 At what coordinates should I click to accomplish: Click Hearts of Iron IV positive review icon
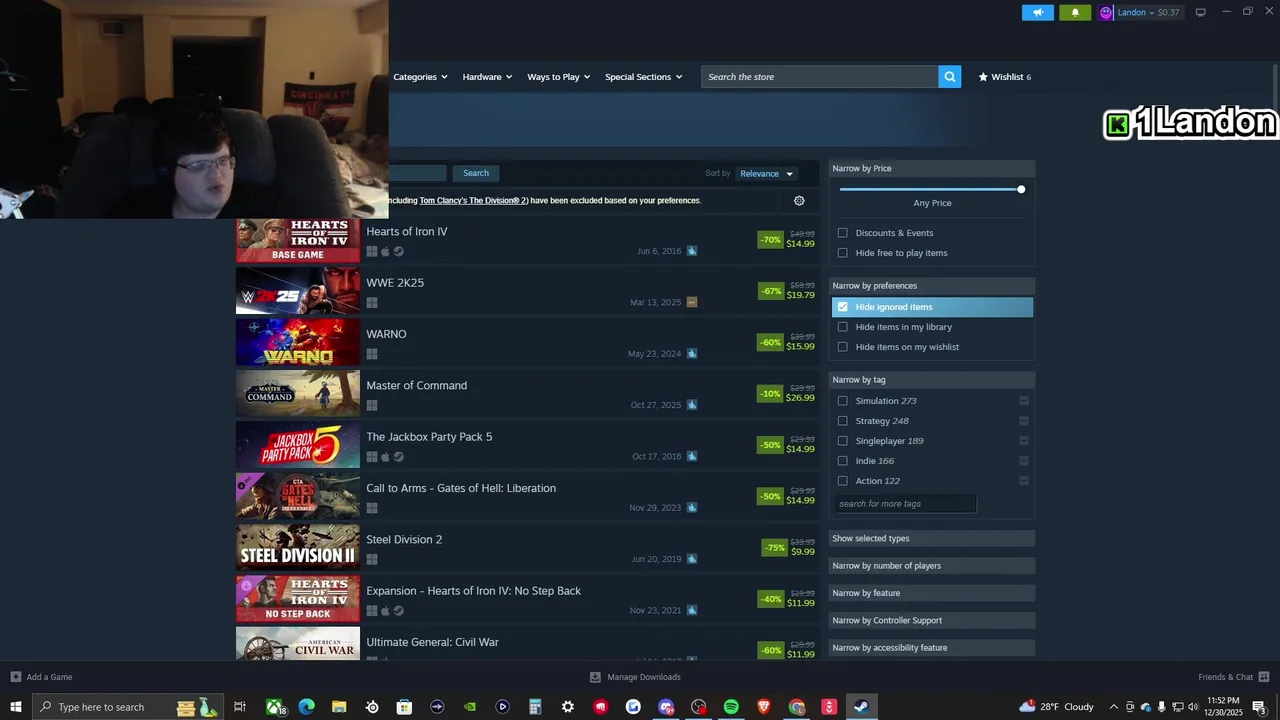pos(691,251)
